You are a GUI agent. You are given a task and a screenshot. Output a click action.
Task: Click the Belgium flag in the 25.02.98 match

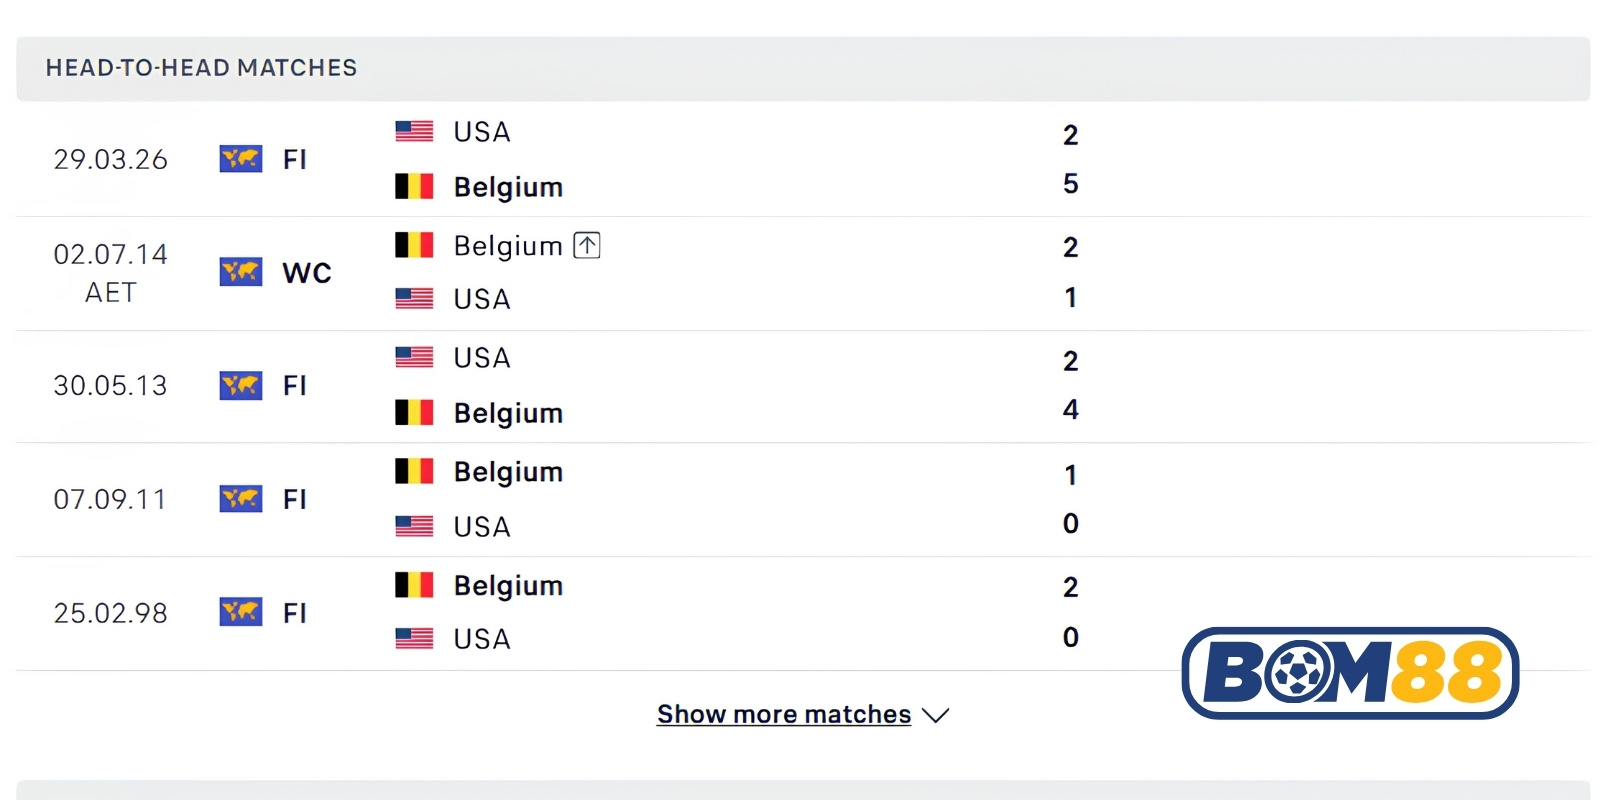[414, 585]
